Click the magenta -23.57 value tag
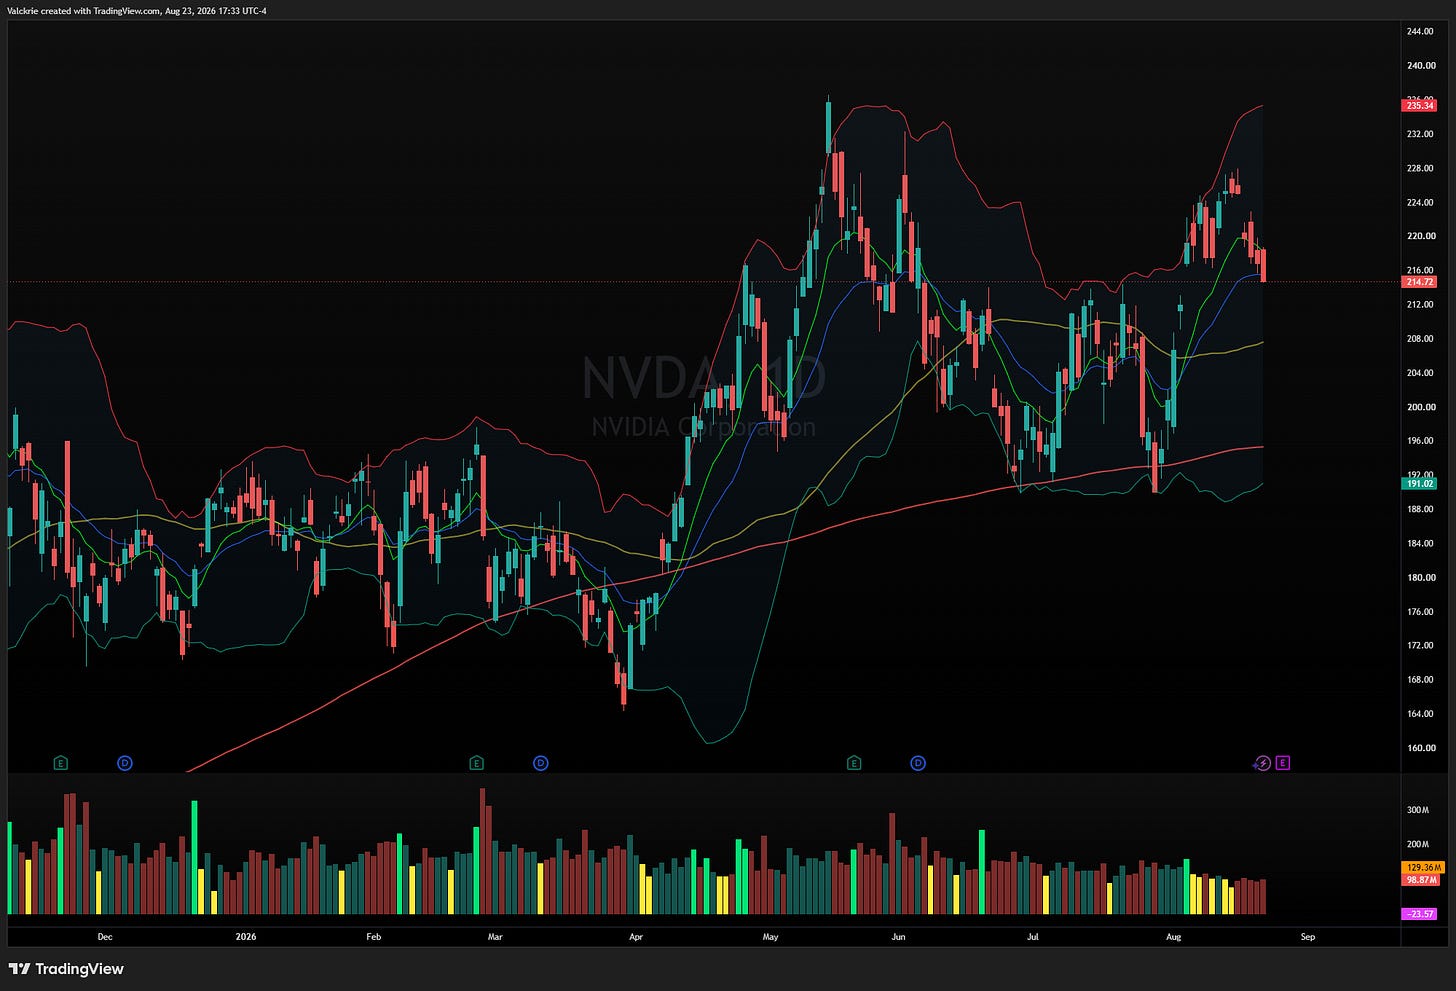Image resolution: width=1456 pixels, height=991 pixels. click(x=1420, y=914)
